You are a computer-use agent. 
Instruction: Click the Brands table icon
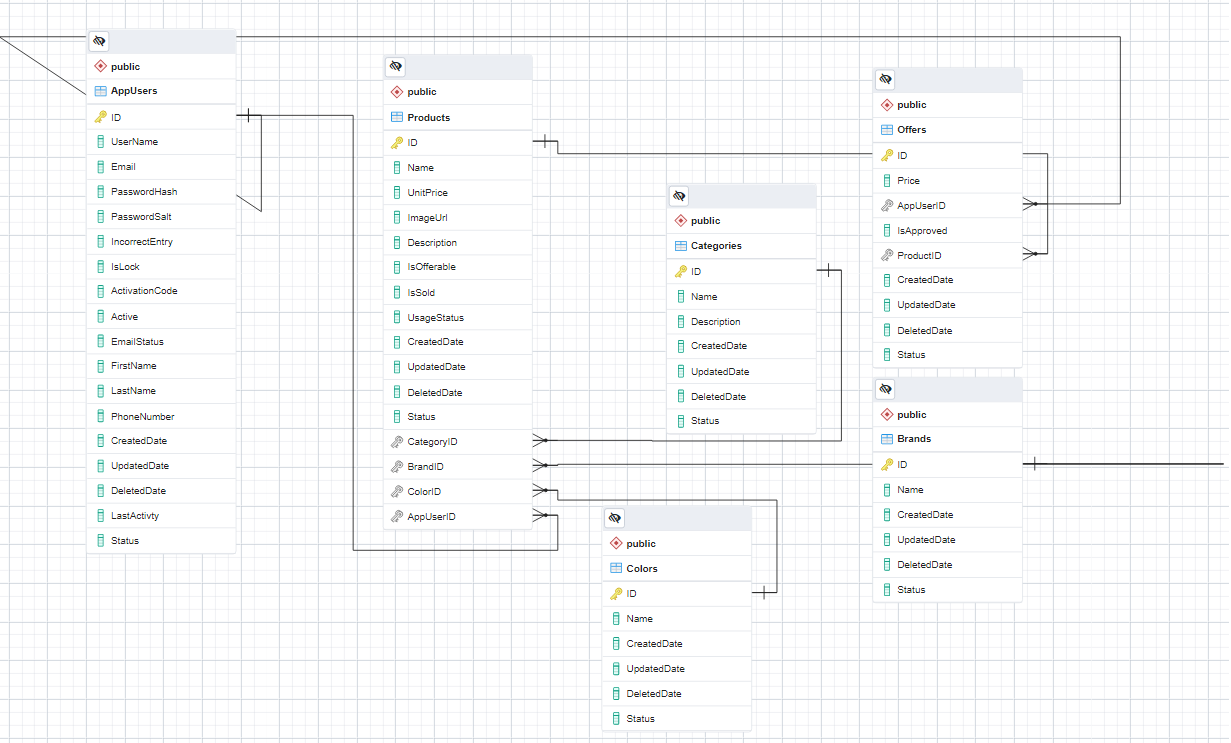(x=886, y=439)
